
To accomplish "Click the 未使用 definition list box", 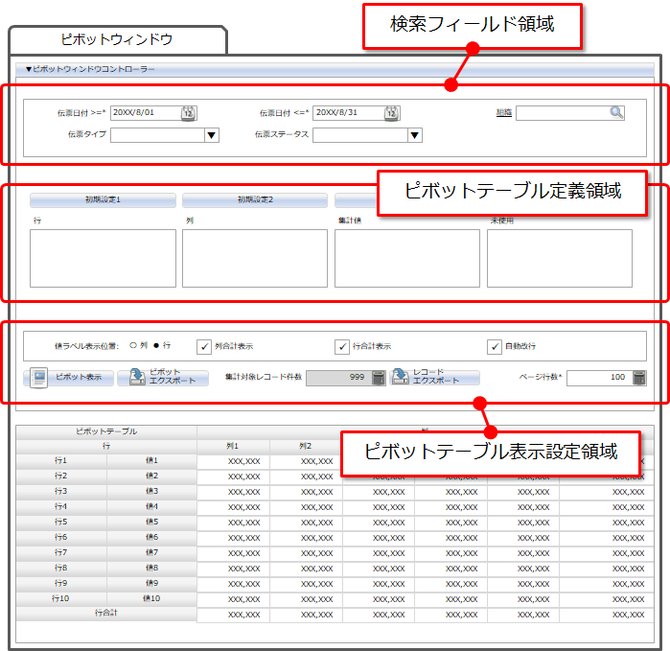I will point(560,258).
